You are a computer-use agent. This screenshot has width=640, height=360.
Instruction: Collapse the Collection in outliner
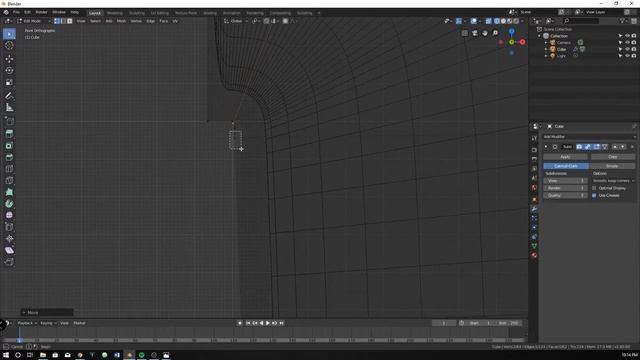[x=540, y=36]
